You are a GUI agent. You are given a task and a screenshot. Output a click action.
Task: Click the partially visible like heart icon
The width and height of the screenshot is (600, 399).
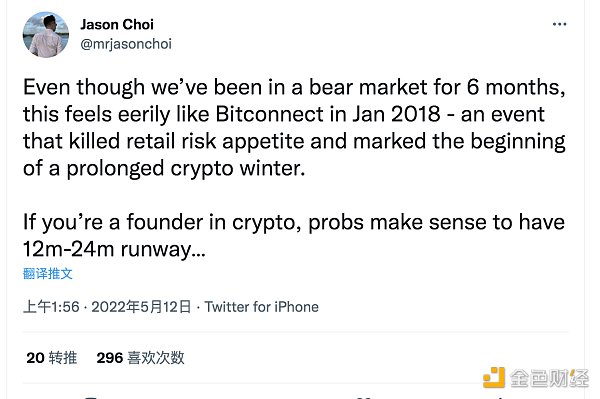pos(364,398)
